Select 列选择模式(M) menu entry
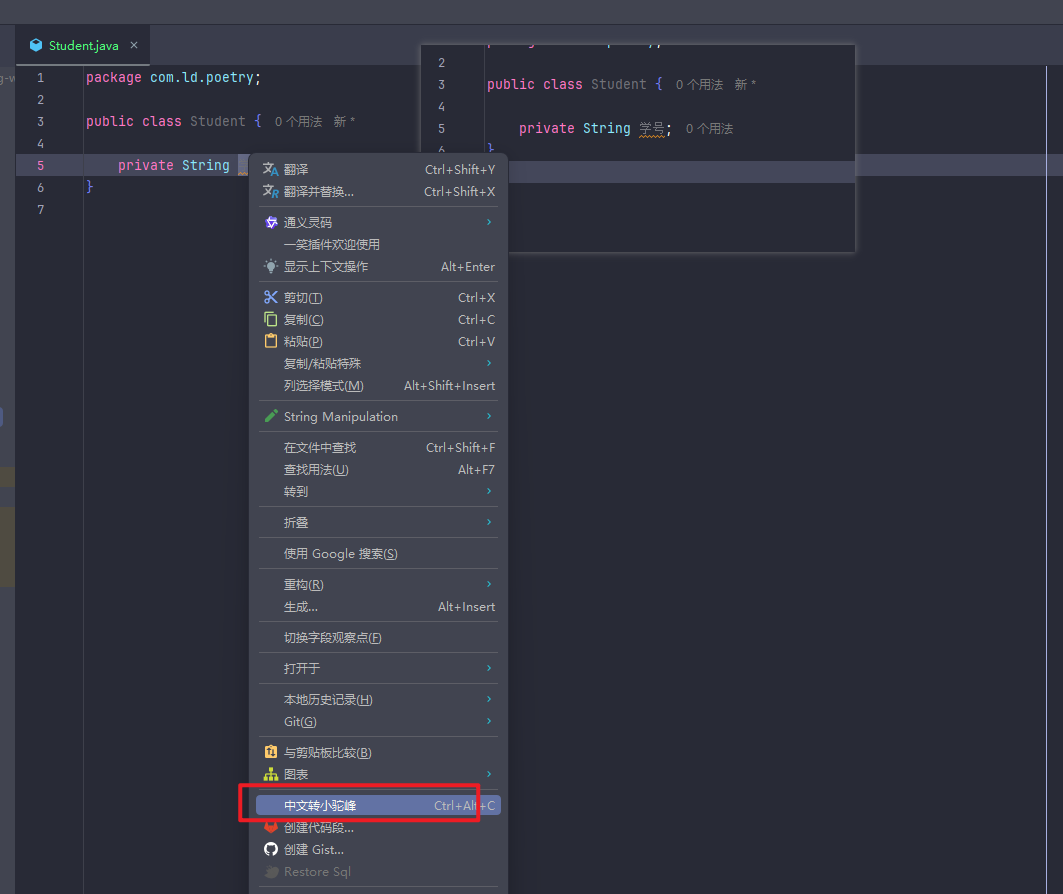This screenshot has height=894, width=1063. 378,386
